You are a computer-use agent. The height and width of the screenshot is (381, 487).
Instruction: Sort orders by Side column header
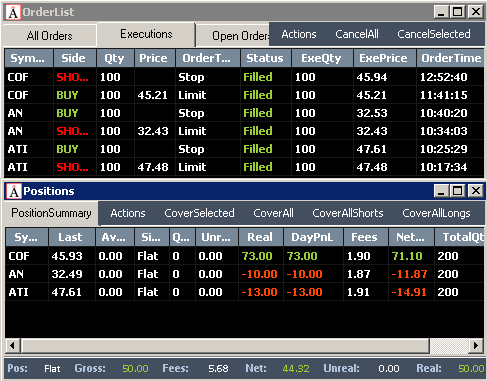coord(75,58)
